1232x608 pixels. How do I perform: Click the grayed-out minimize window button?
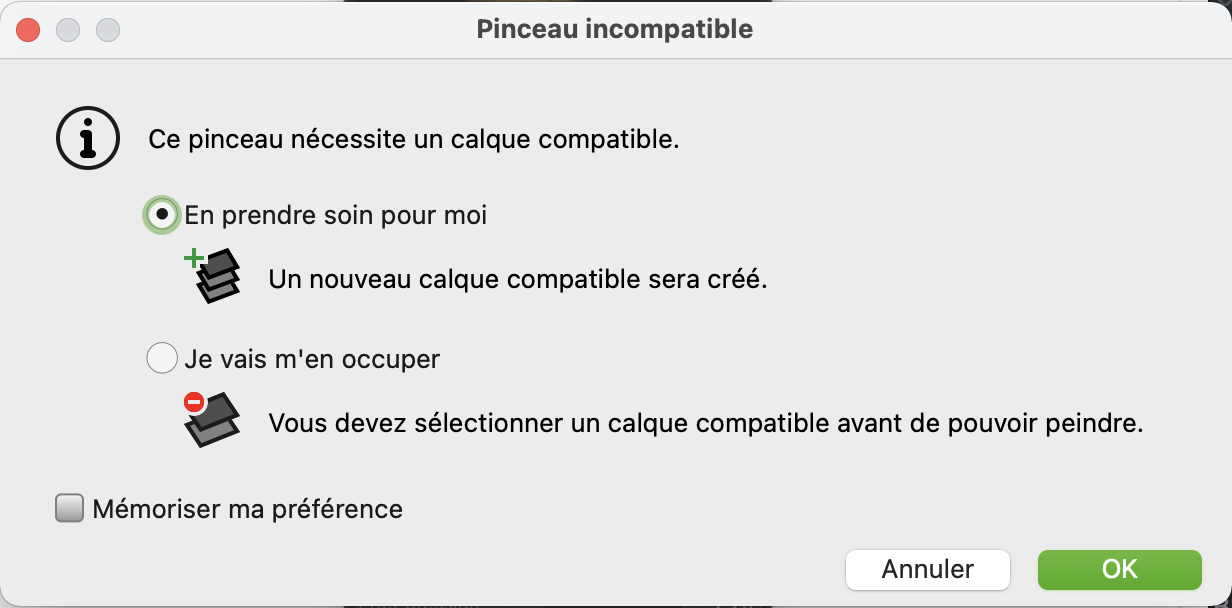click(x=68, y=30)
